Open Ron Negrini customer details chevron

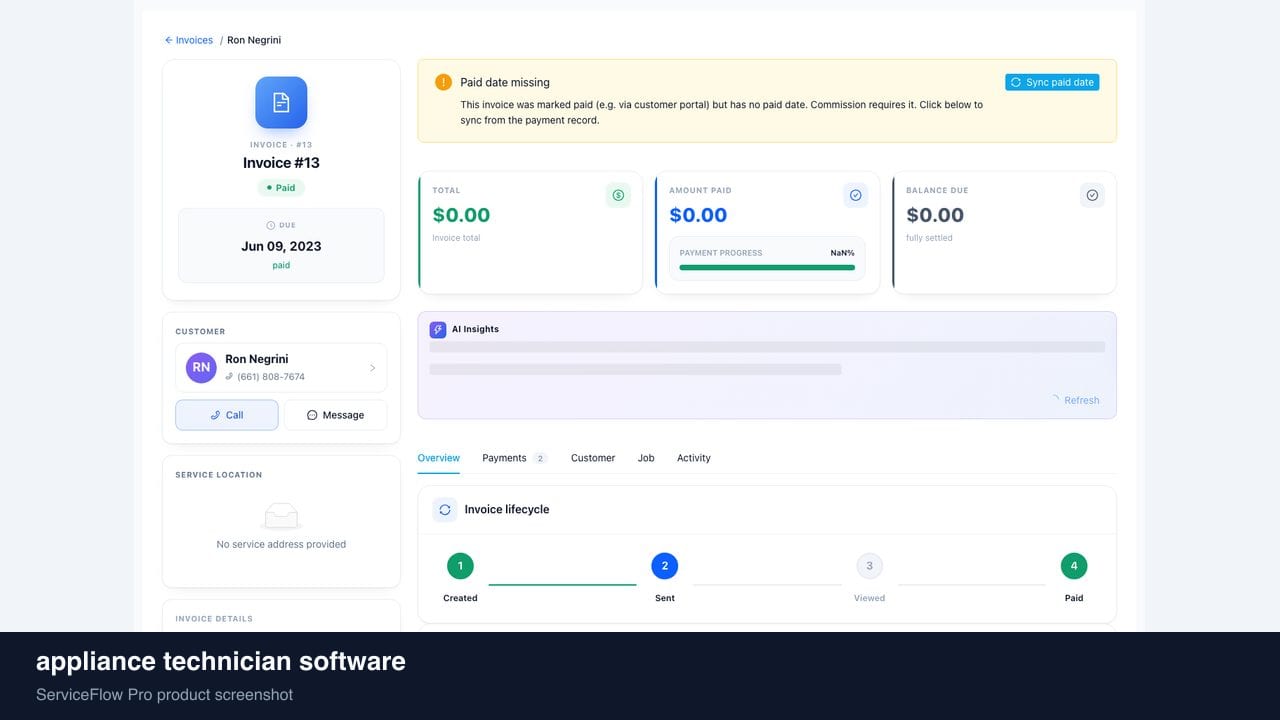(373, 368)
